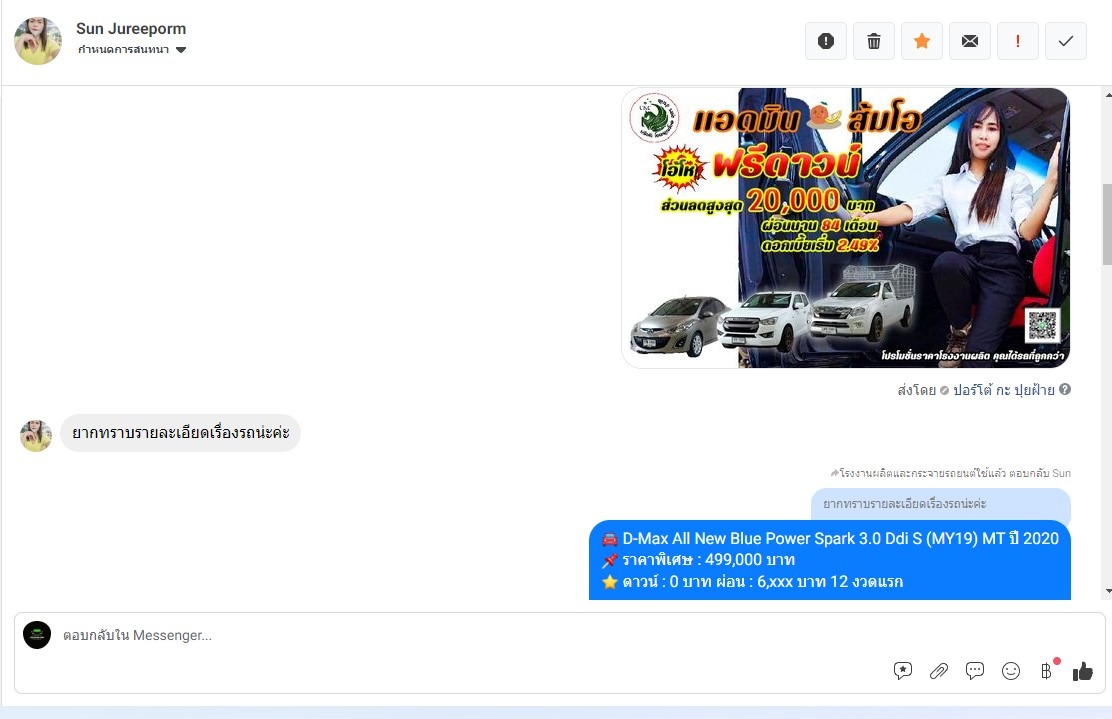
Task: Mark conversation as spam with exclamation circle icon
Action: (825, 41)
